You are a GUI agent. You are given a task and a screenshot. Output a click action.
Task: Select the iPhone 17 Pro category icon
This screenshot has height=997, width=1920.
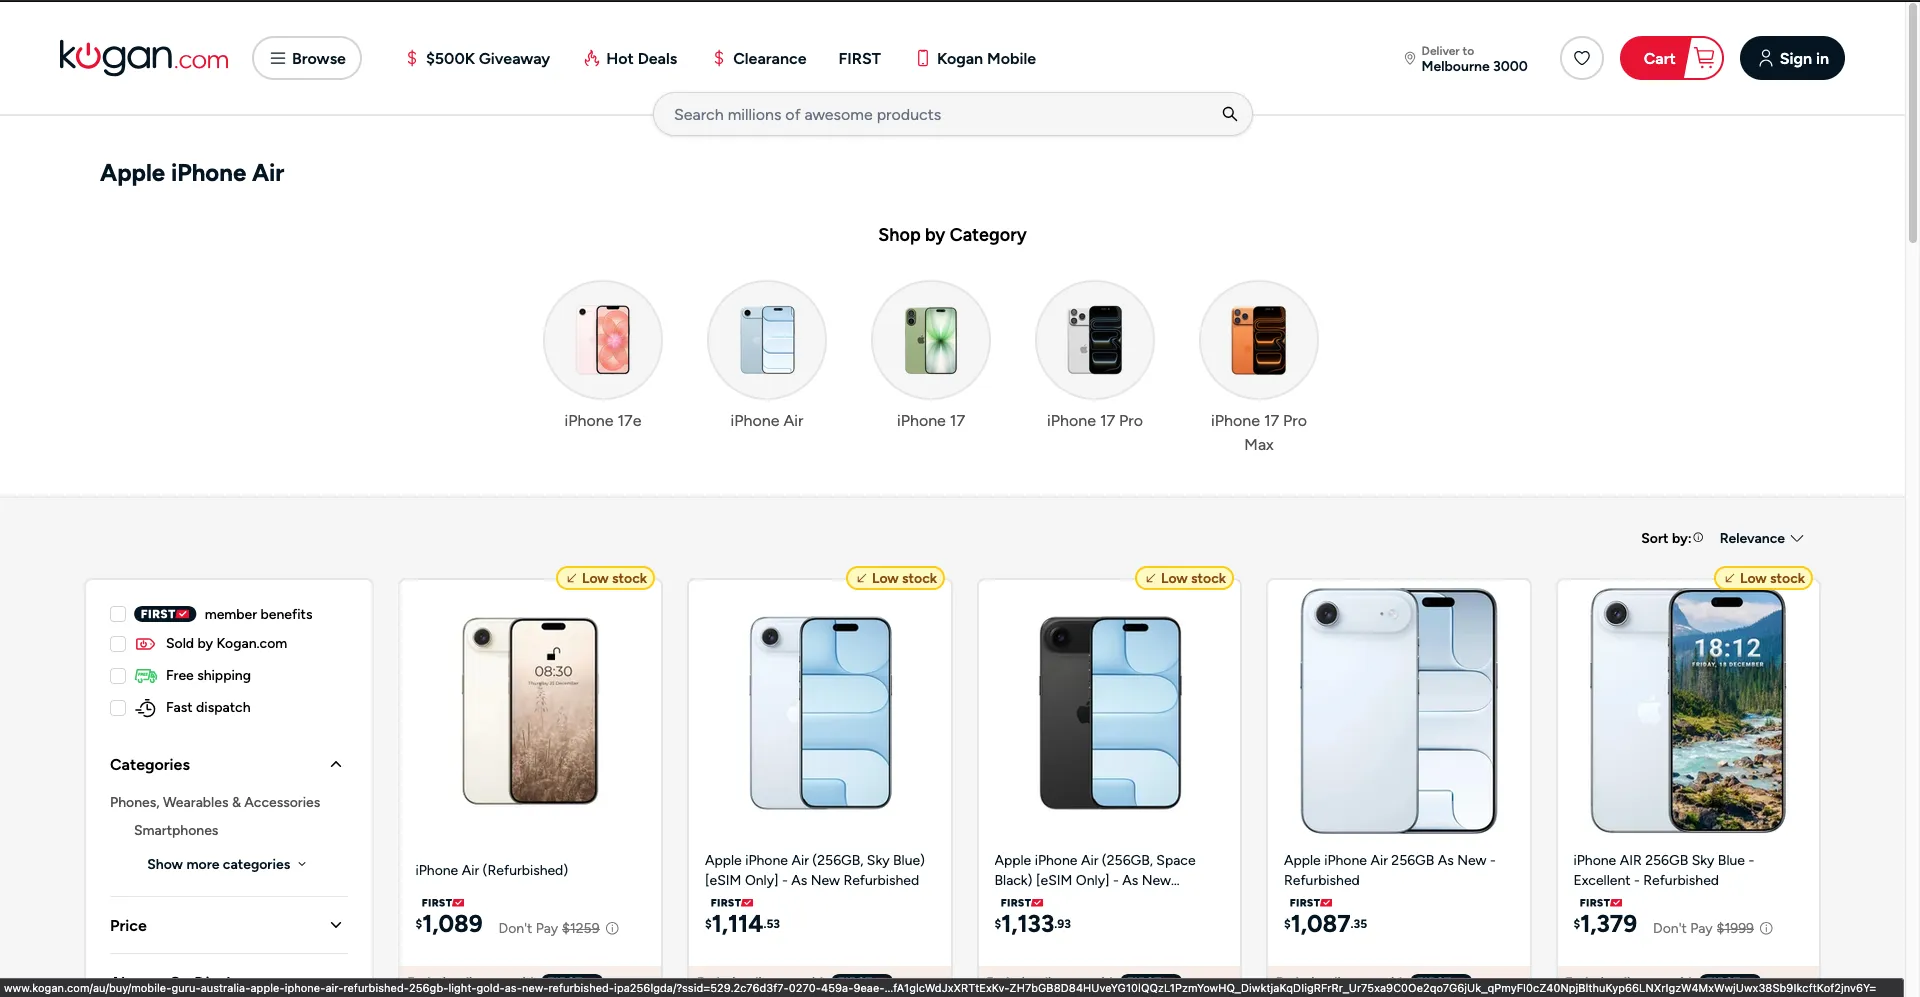pyautogui.click(x=1094, y=339)
